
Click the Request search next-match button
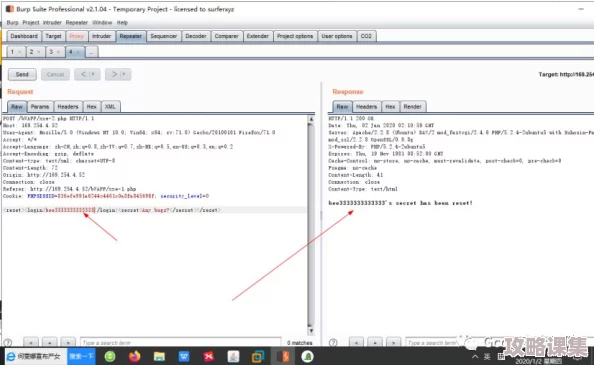click(68, 342)
